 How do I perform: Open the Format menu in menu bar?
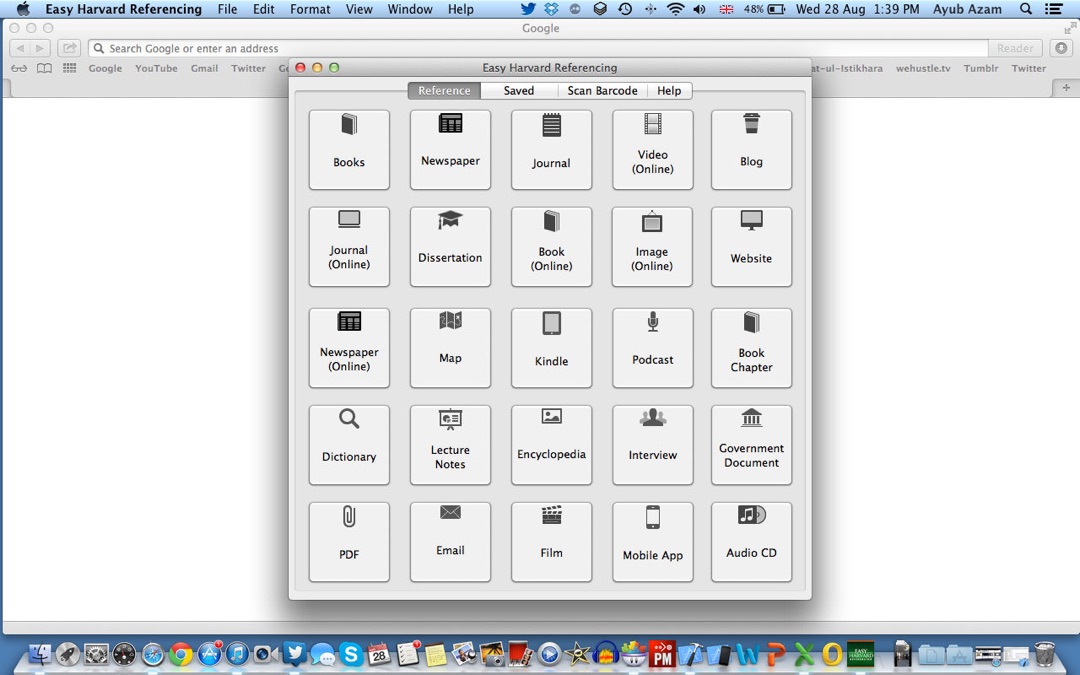pyautogui.click(x=310, y=9)
